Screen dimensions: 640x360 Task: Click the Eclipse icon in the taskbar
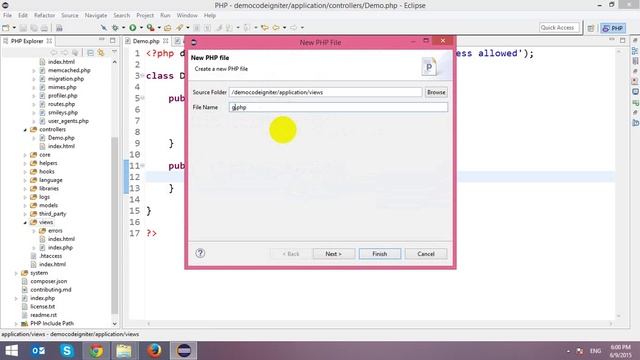[184, 351]
